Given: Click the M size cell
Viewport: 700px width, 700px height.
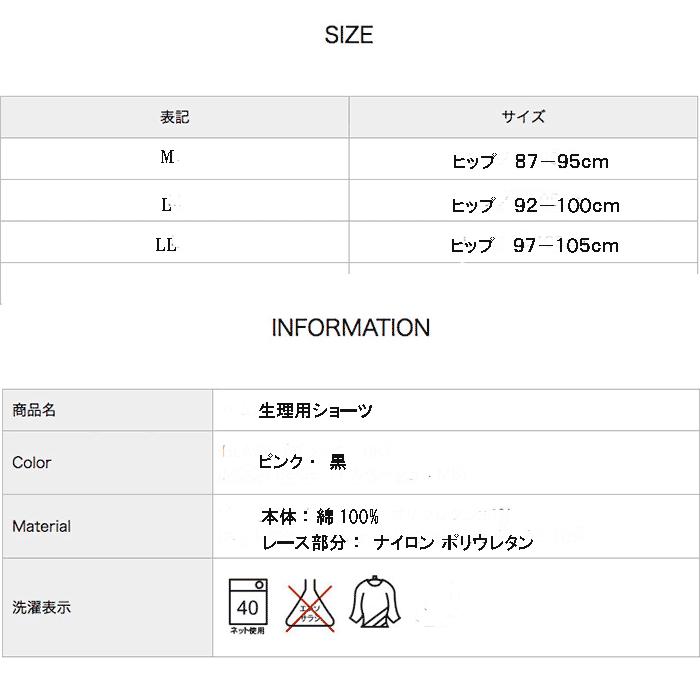Looking at the screenshot, I should (166, 158).
